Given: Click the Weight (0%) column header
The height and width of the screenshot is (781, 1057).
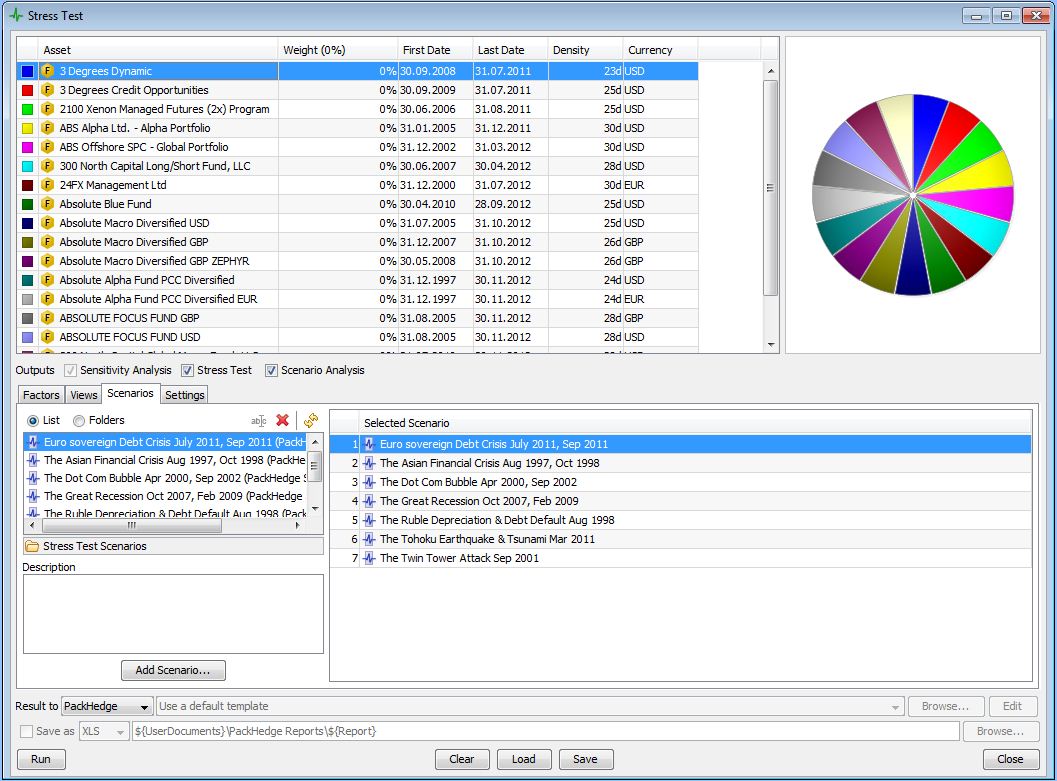Looking at the screenshot, I should tap(338, 50).
